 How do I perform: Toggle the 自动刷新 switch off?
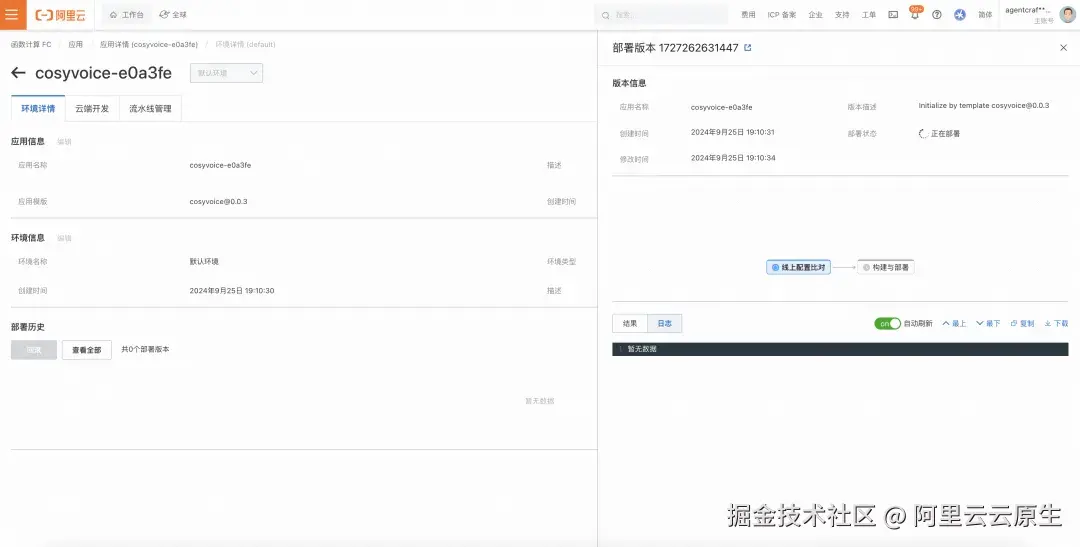click(887, 323)
